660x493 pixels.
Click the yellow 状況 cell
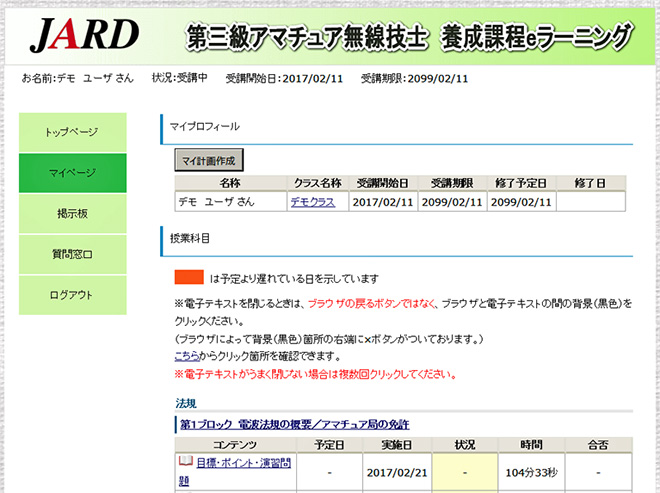(x=465, y=473)
